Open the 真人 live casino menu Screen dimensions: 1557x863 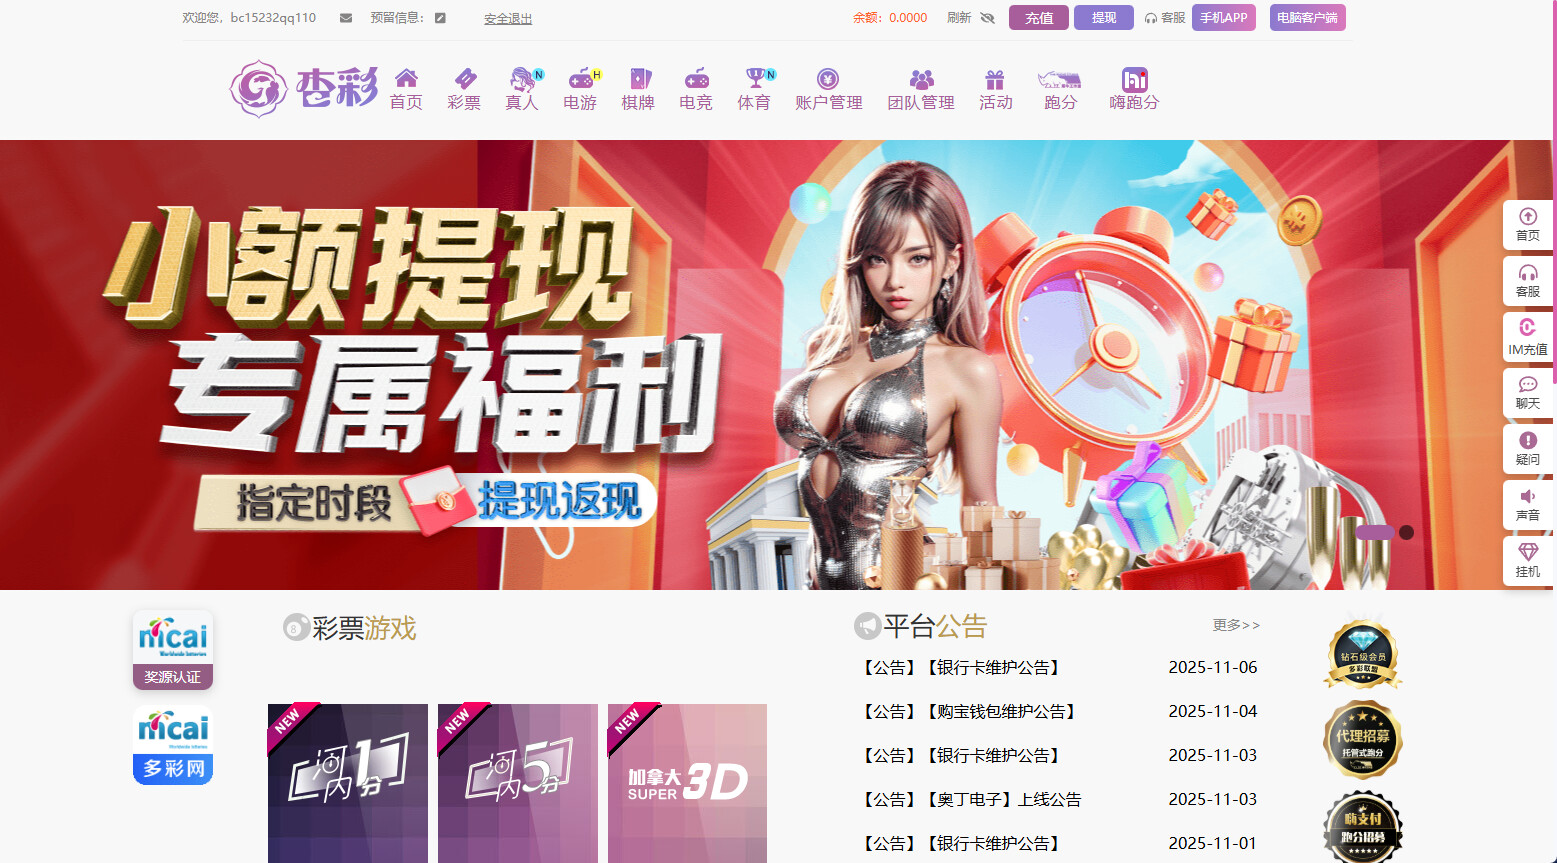pyautogui.click(x=522, y=89)
